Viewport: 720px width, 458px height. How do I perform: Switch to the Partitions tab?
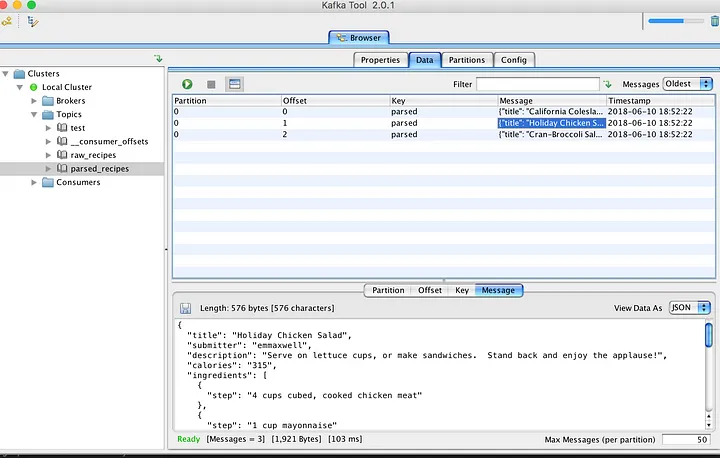467,60
